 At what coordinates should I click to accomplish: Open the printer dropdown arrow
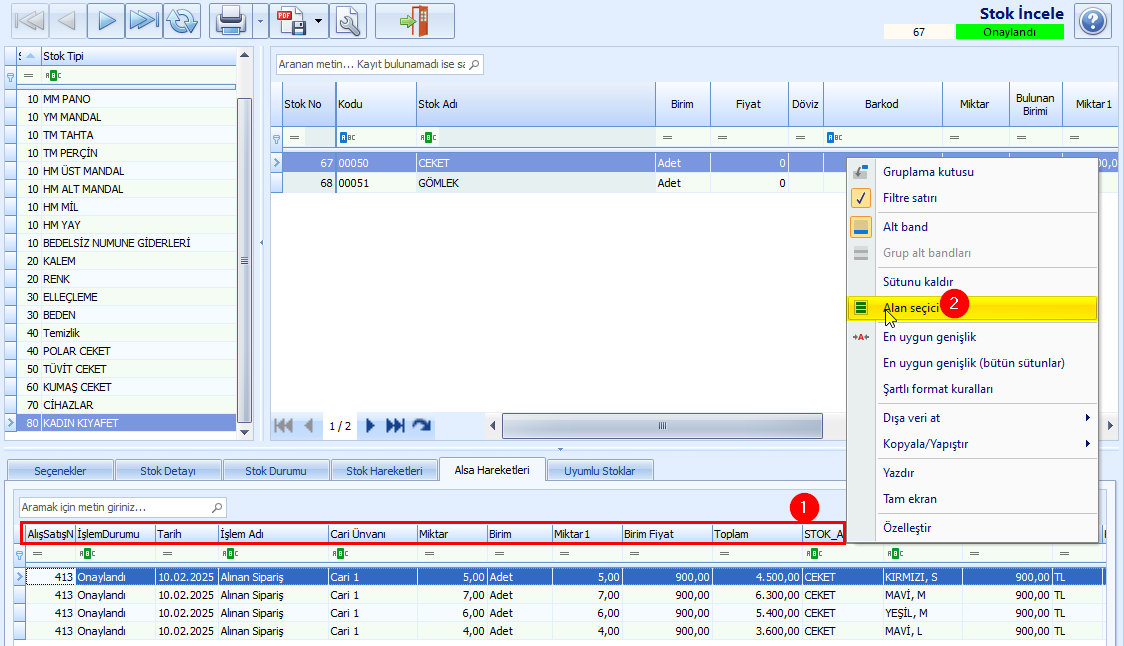(x=260, y=21)
